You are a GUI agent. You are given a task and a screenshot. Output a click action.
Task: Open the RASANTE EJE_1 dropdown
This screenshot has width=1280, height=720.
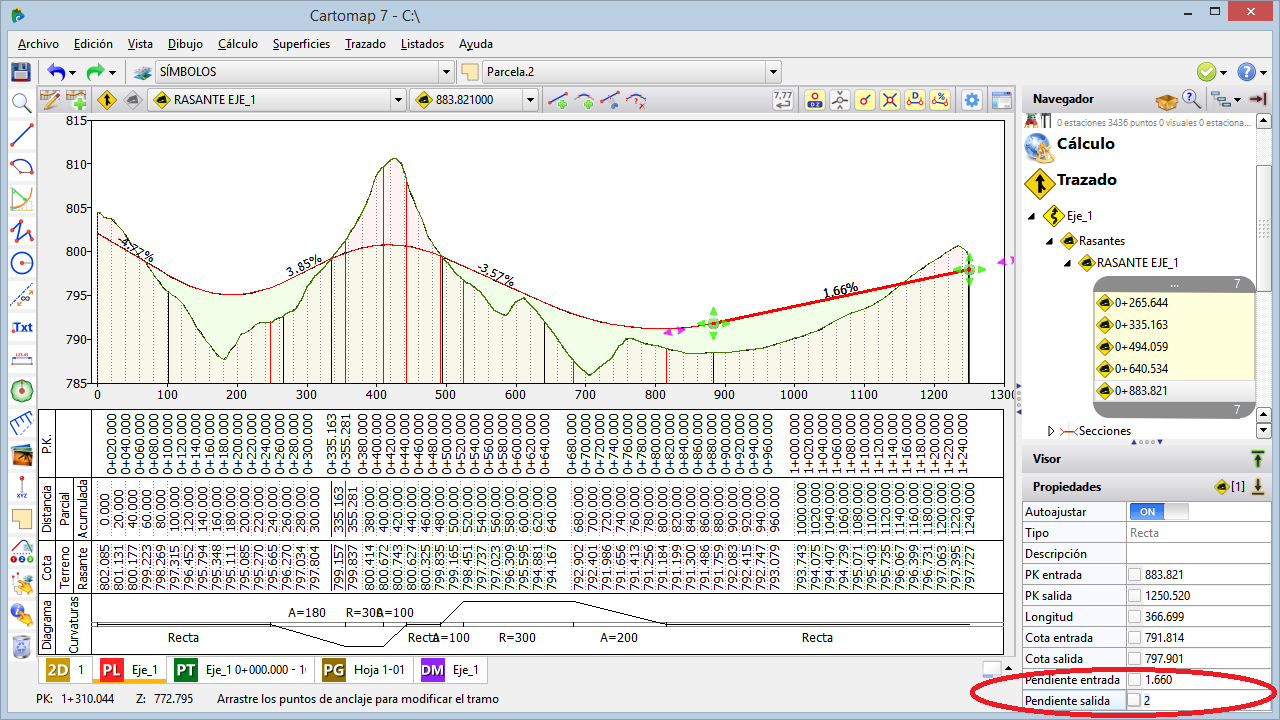pos(398,100)
